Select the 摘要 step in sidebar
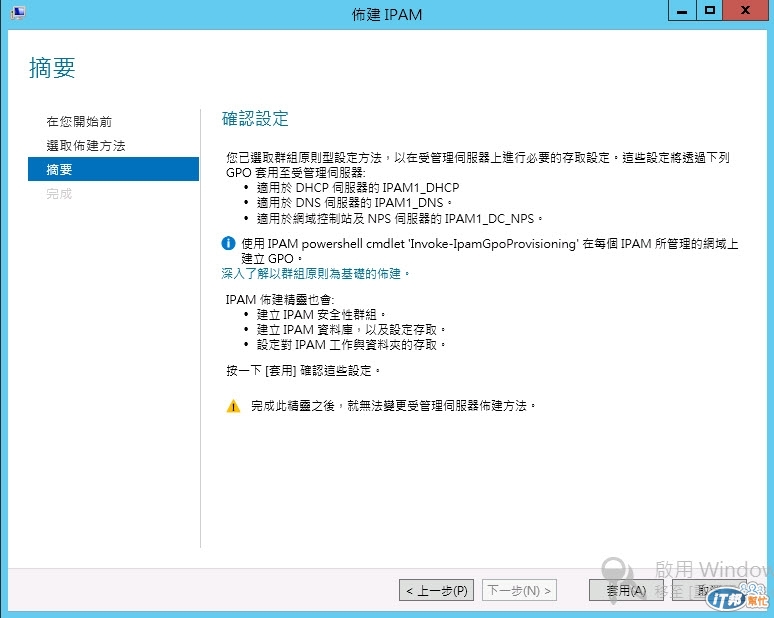Image resolution: width=774 pixels, height=618 pixels. point(114,169)
